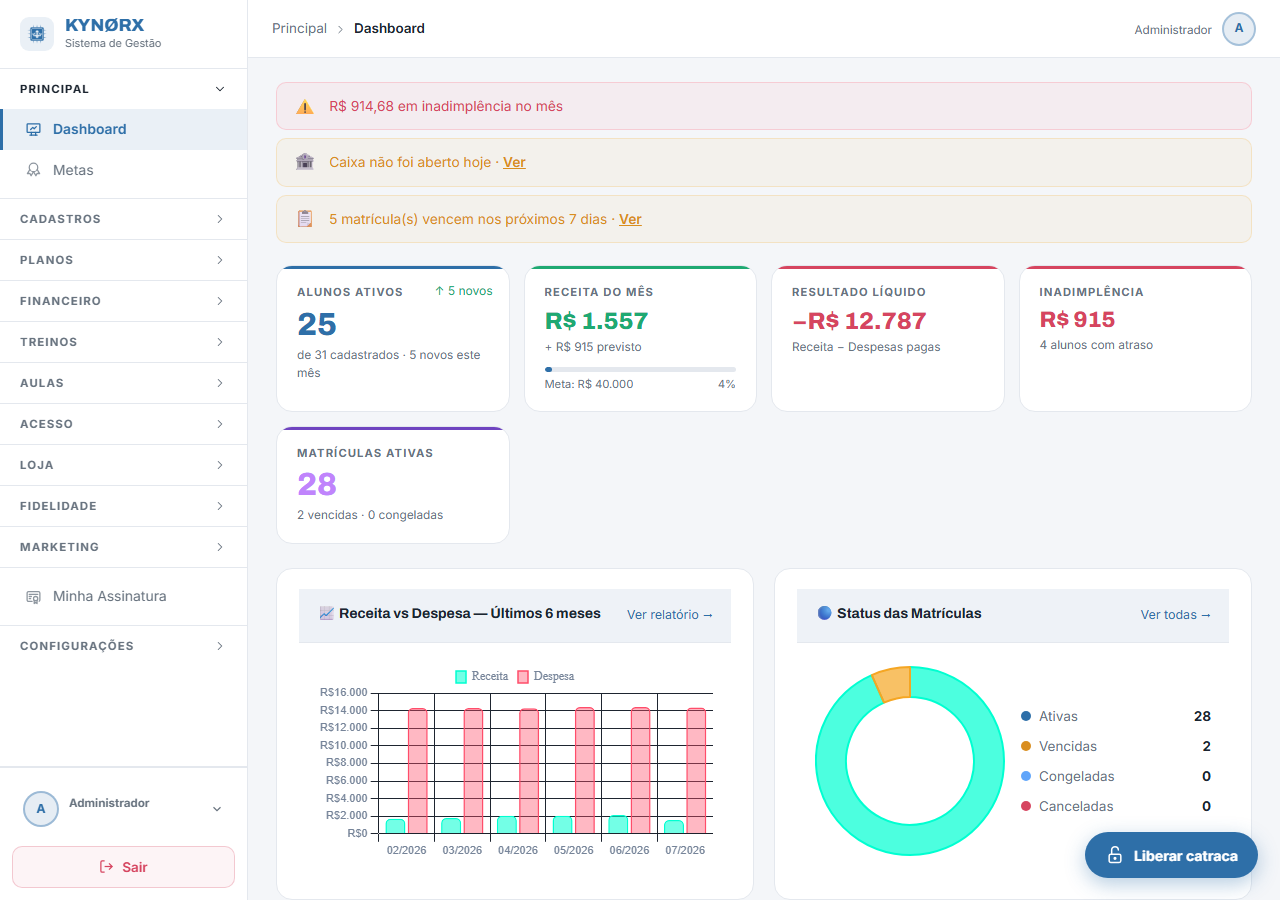
Task: Click the Metas medal icon
Action: [34, 170]
